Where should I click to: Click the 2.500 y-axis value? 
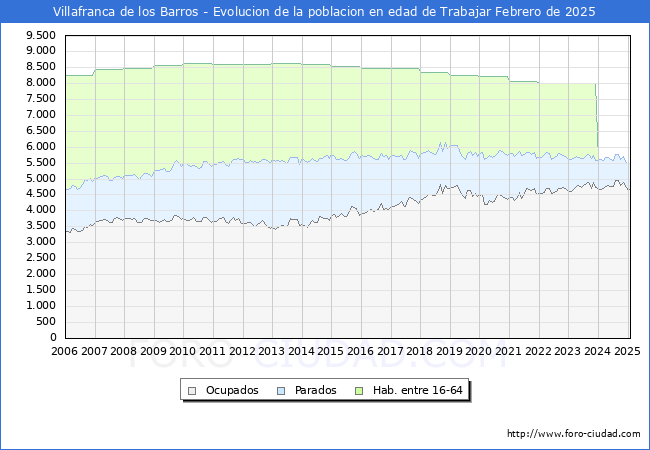41,257
